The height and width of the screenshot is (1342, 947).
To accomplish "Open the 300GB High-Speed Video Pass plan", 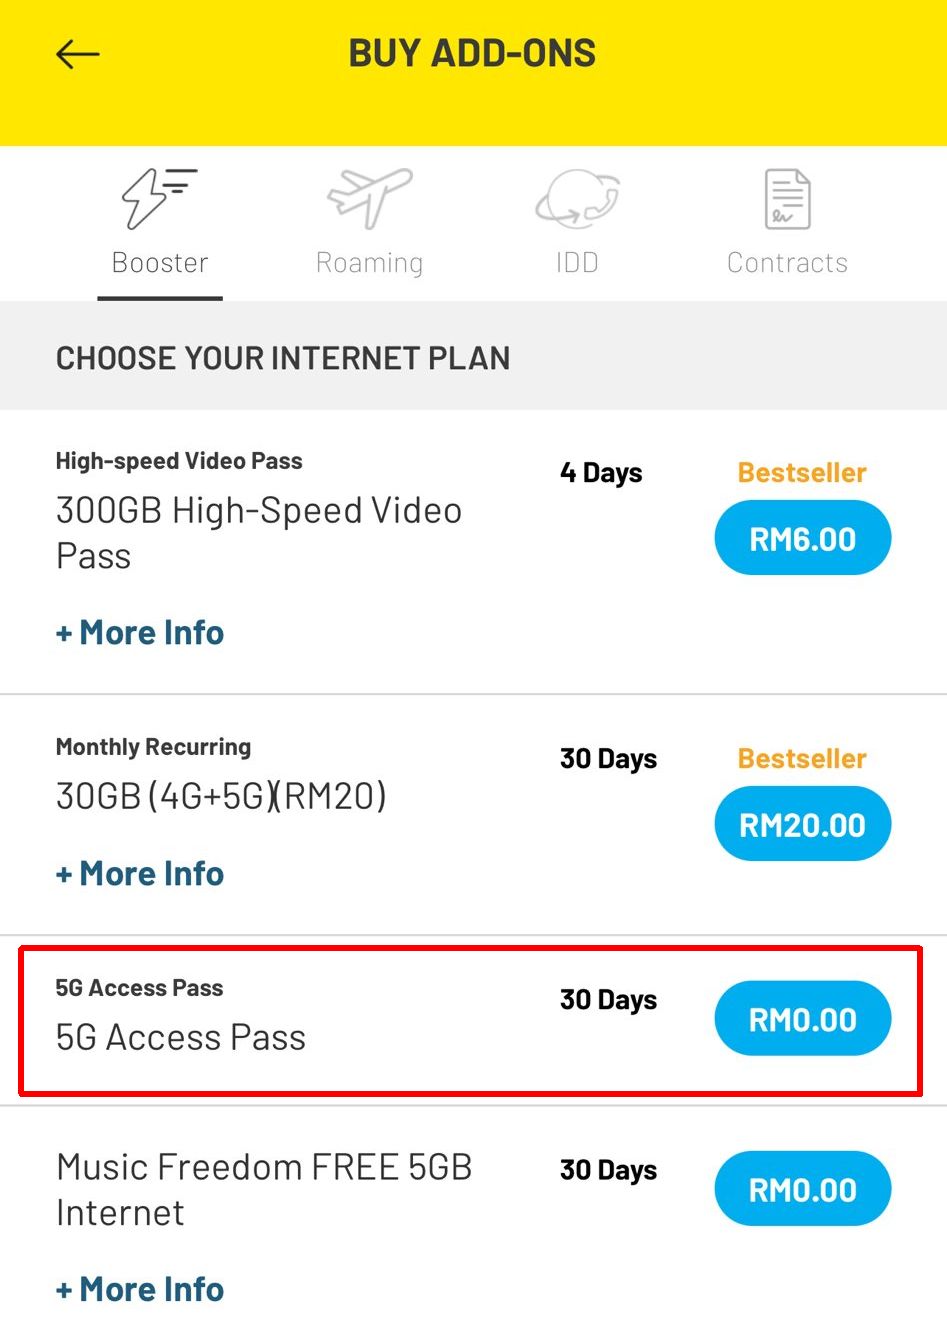I will 259,532.
